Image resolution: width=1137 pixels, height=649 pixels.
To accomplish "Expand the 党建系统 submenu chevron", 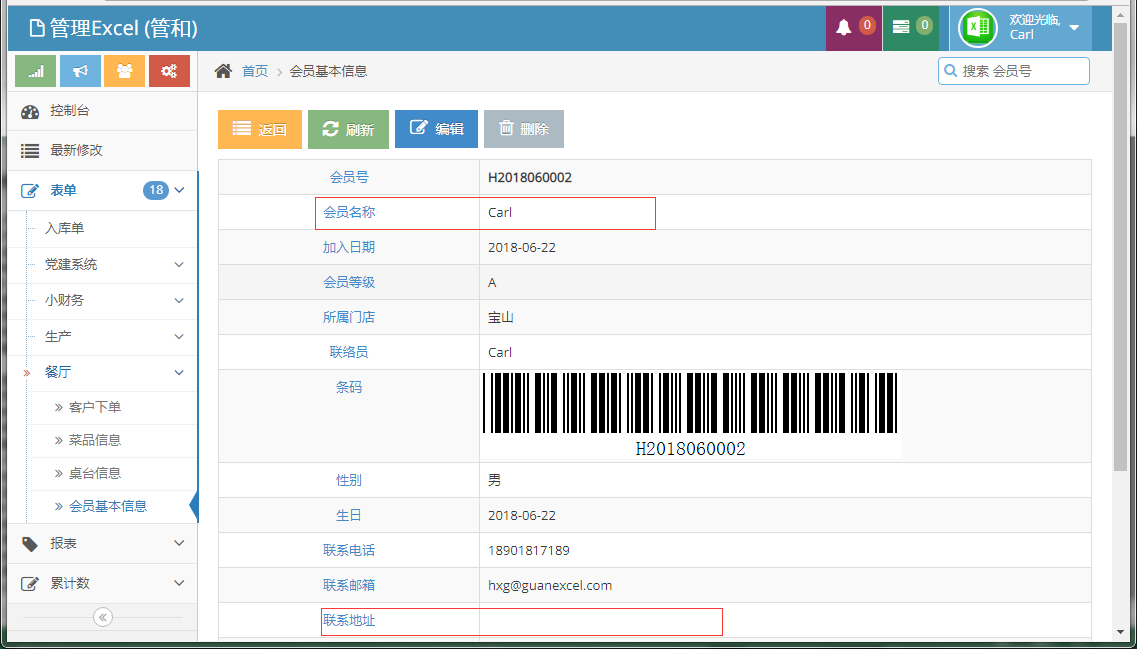I will coord(179,265).
